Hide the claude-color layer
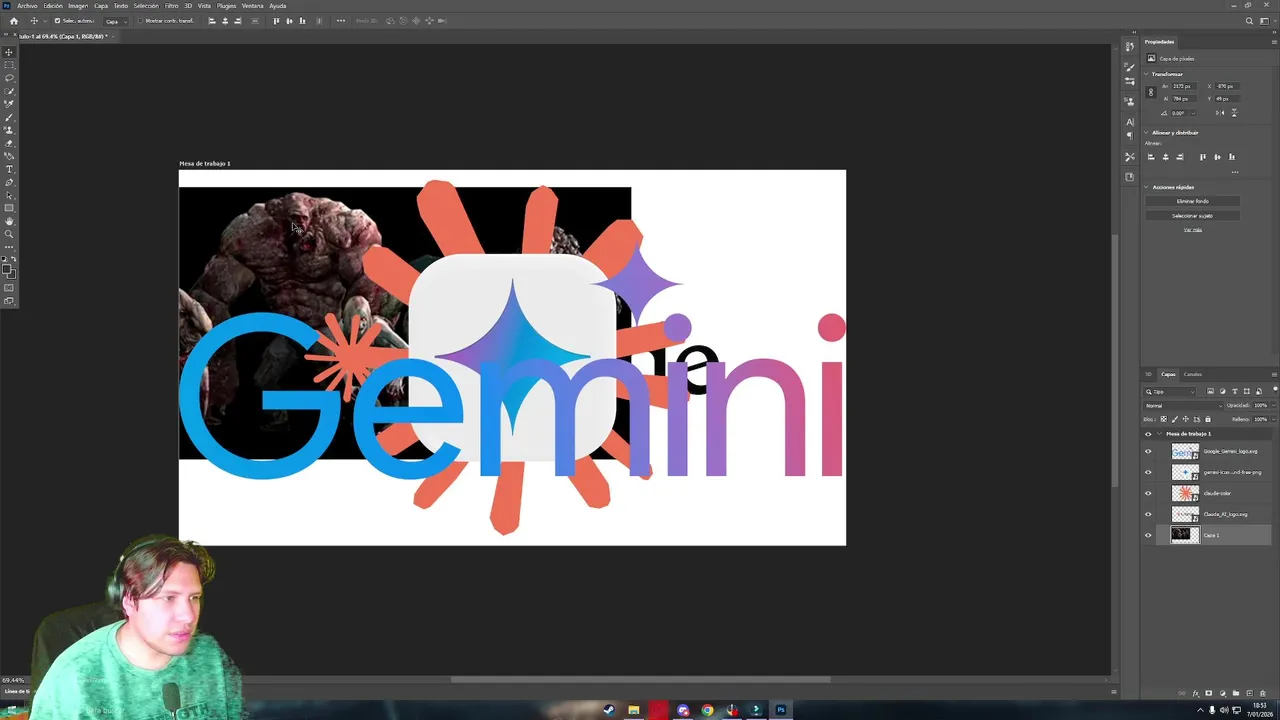 coord(1148,493)
